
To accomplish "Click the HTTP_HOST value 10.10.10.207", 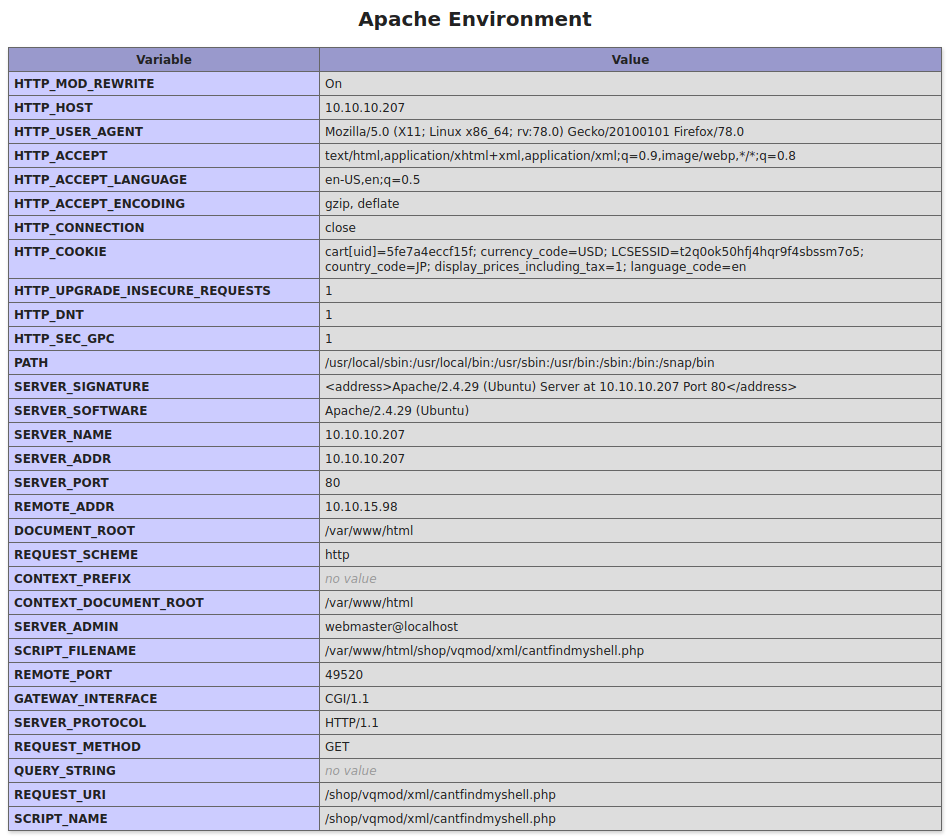I will [x=365, y=108].
